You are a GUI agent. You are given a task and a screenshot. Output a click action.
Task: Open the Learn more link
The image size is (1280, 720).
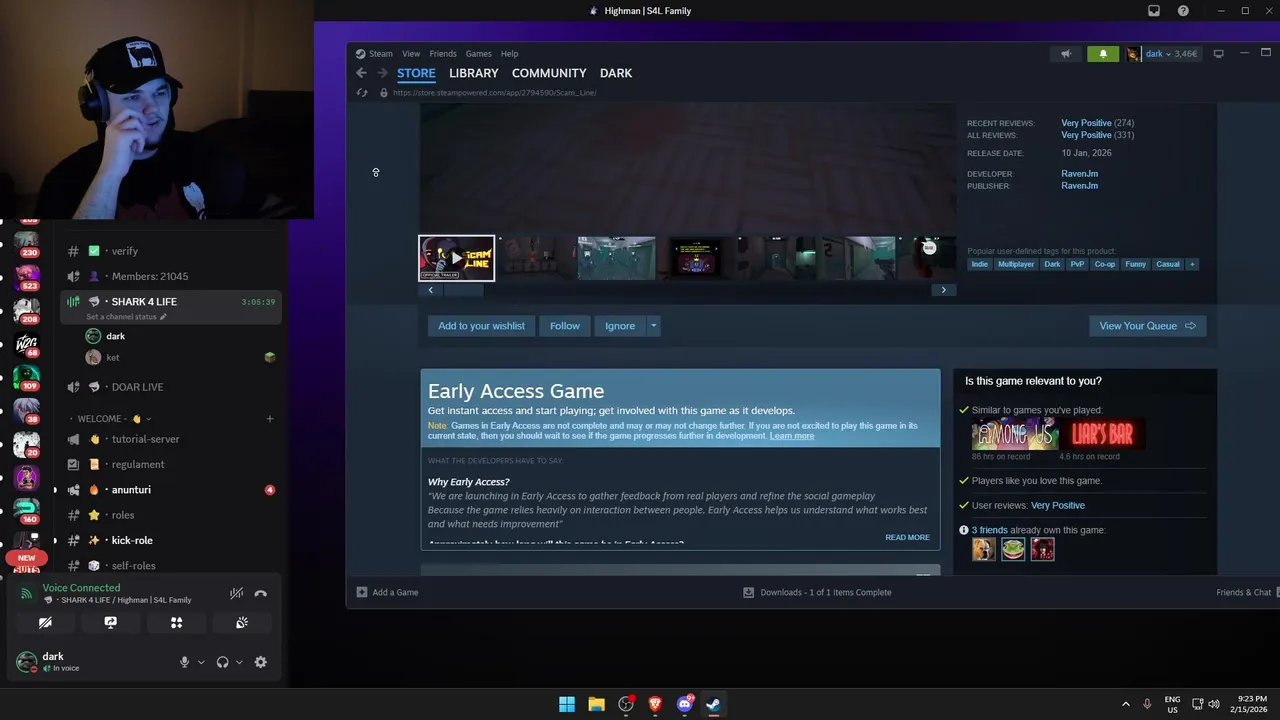tap(792, 436)
